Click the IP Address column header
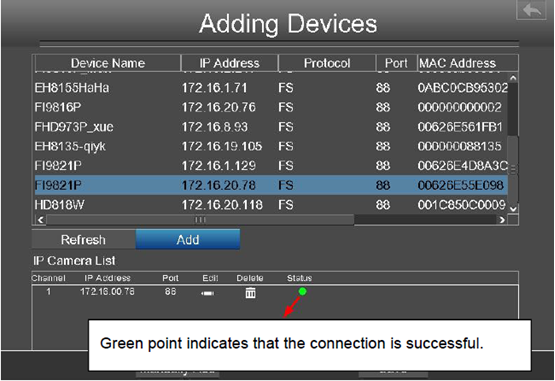555x381 pixels. coord(230,63)
